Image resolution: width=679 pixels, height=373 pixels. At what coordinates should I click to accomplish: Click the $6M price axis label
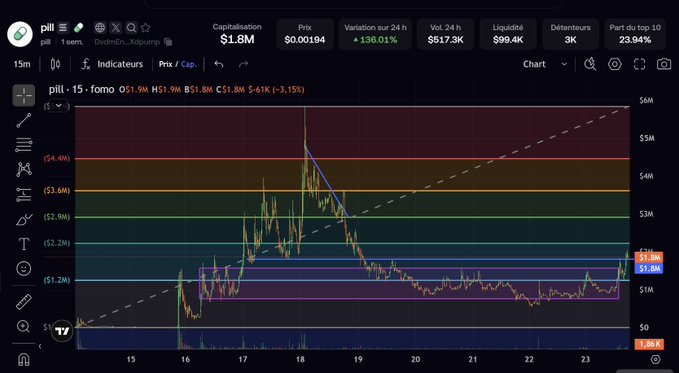coord(646,101)
